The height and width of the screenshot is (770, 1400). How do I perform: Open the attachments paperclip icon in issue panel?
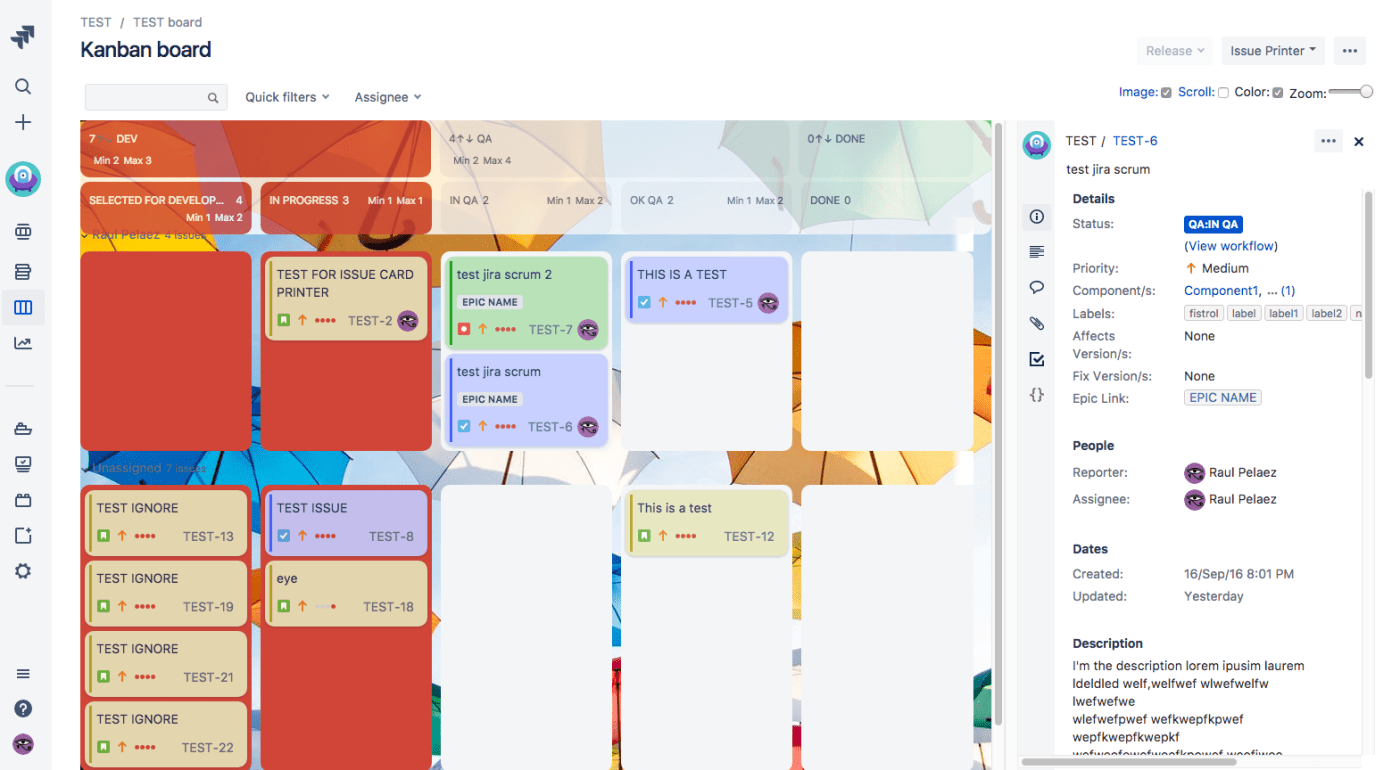[1037, 323]
